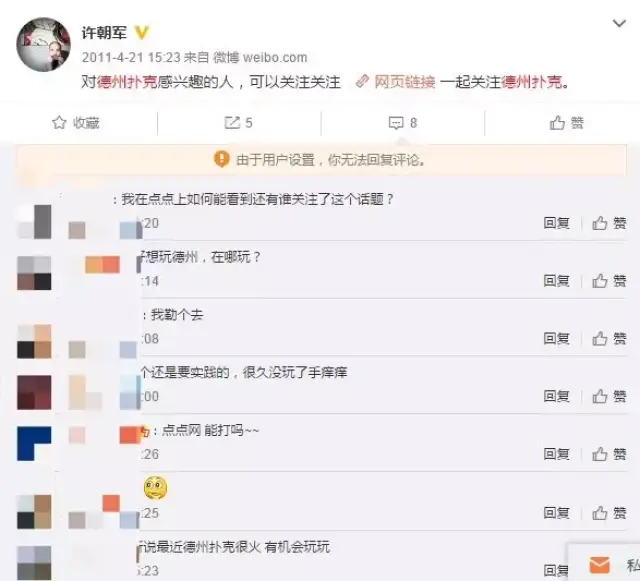Reply to the 我勒个去 comment

(x=556, y=338)
